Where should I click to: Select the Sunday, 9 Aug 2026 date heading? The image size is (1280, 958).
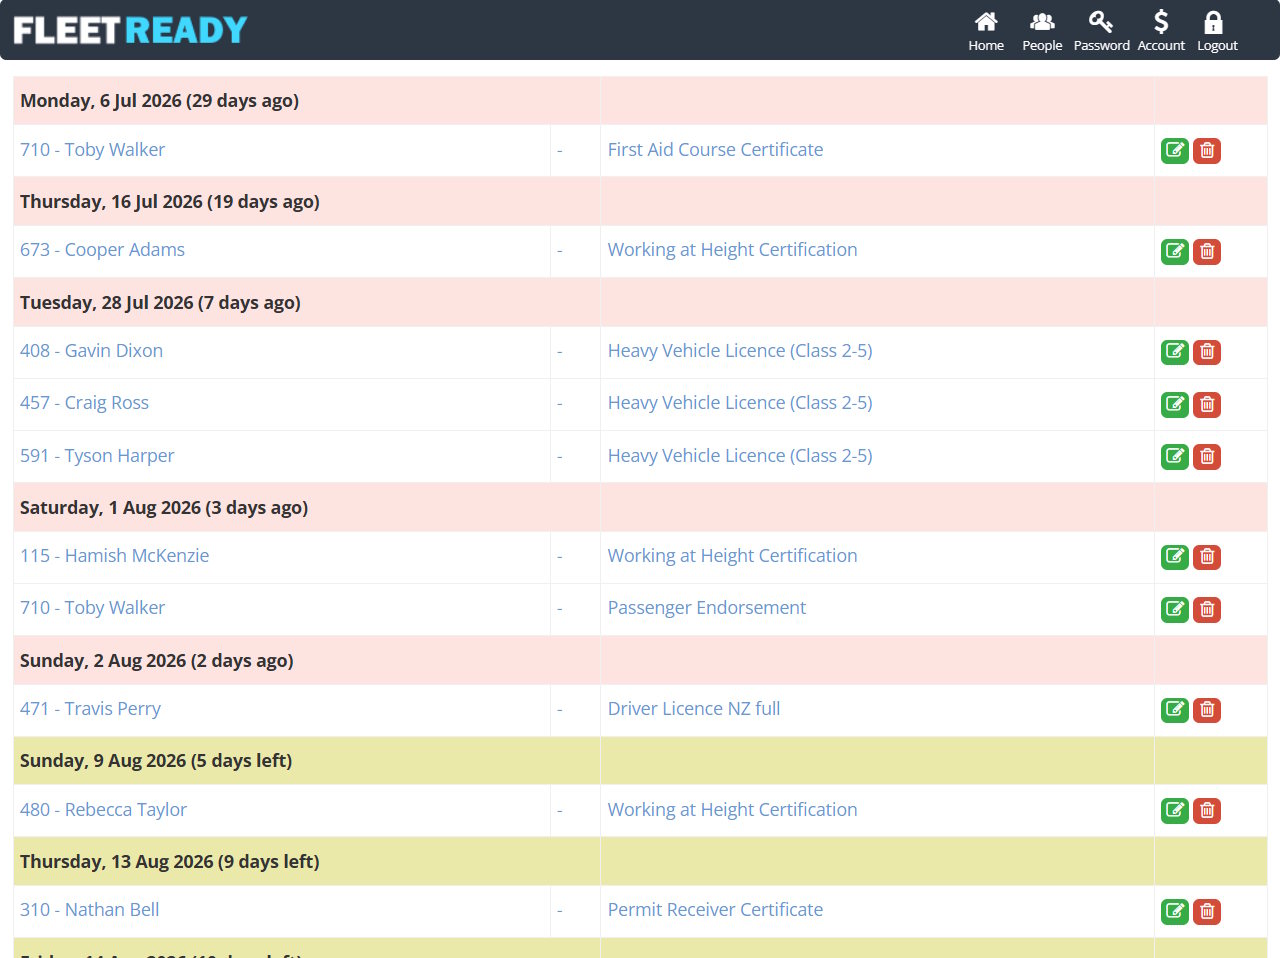pos(156,761)
